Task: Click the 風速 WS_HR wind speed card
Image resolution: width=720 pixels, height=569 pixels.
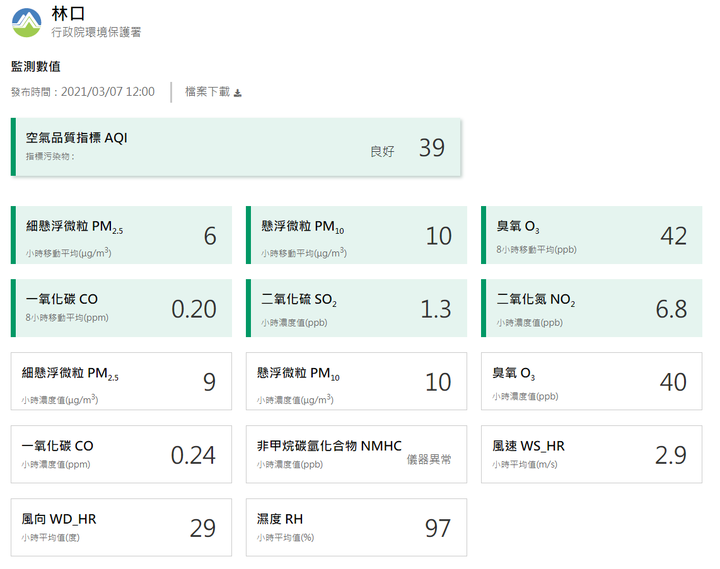Action: (x=591, y=454)
